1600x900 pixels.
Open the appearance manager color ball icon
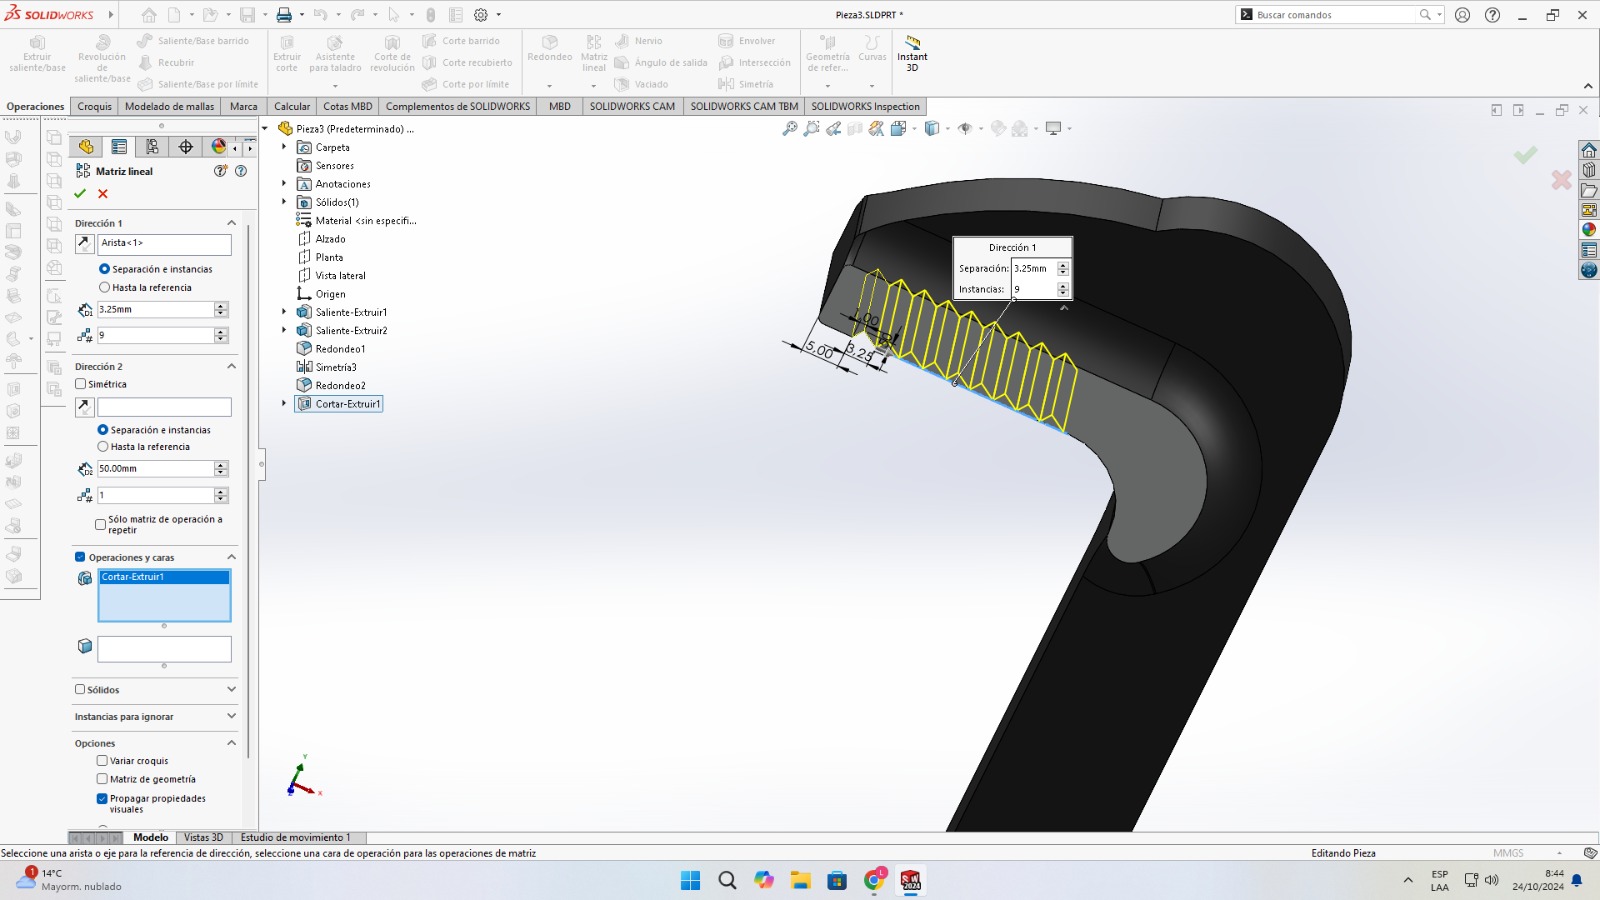point(218,147)
